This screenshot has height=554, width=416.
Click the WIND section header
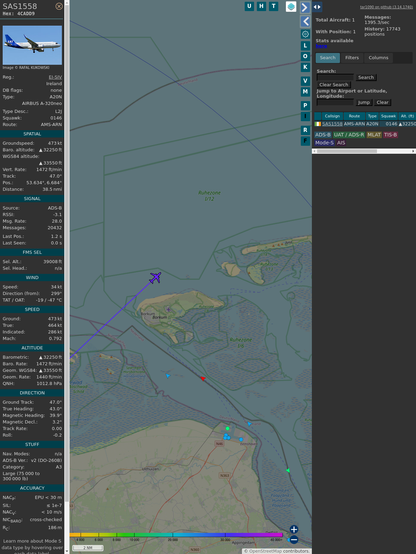tap(32, 278)
